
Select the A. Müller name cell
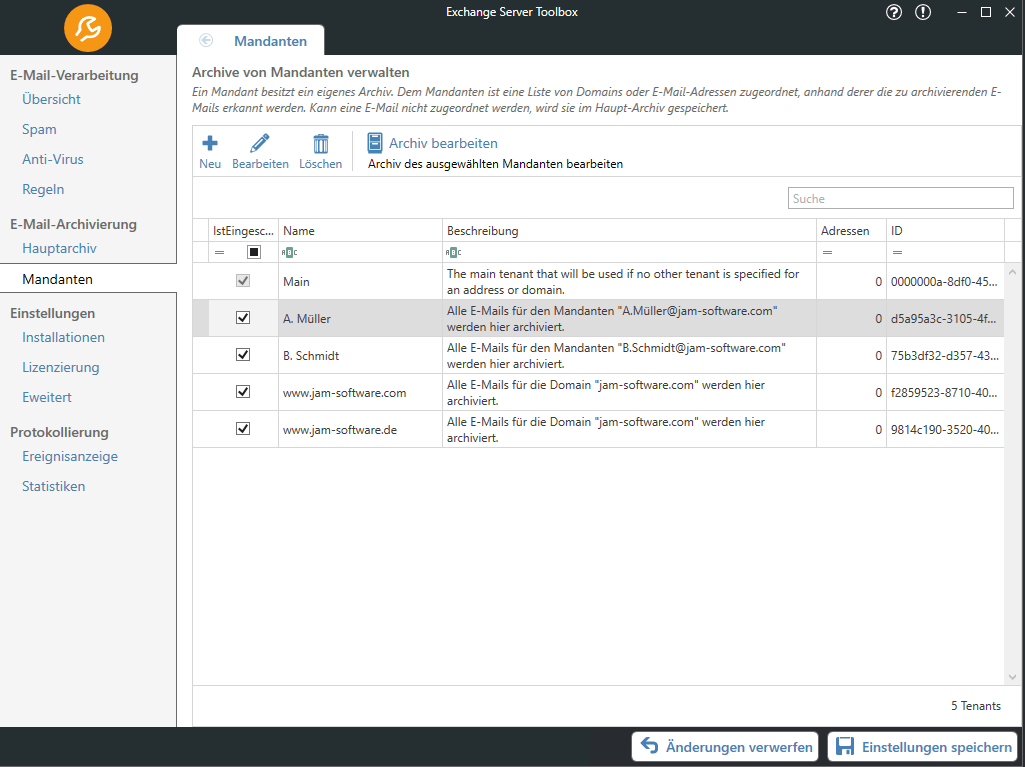[360, 318]
